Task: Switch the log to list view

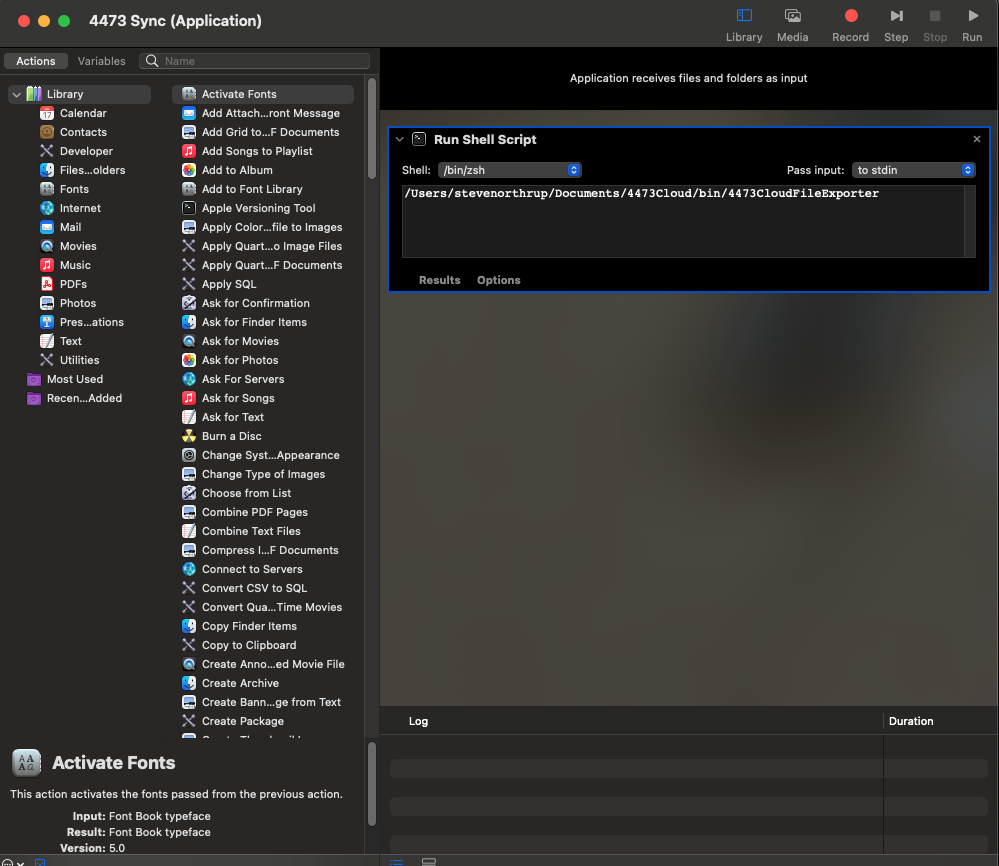Action: tap(396, 862)
